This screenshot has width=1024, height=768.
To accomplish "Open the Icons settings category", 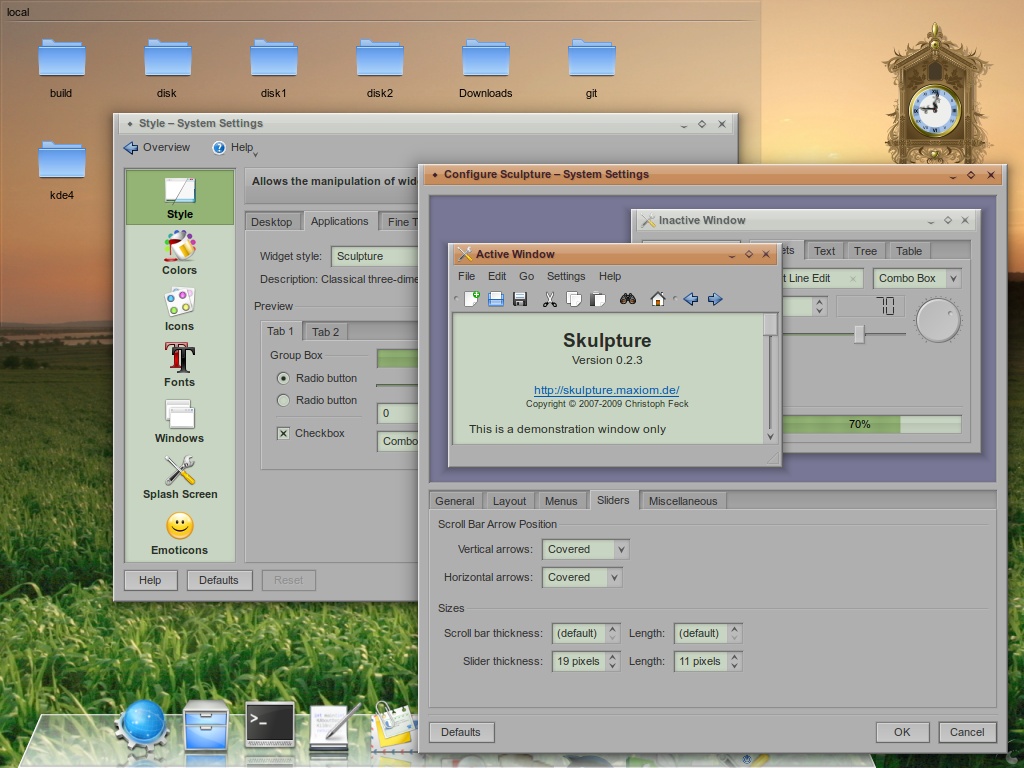I will coord(180,310).
